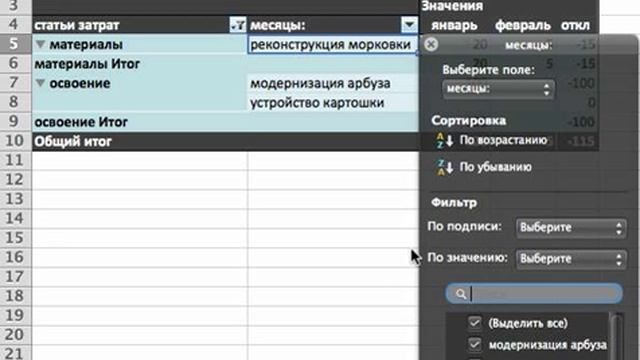Toggle the (Выделить все) checkbox

tap(474, 323)
